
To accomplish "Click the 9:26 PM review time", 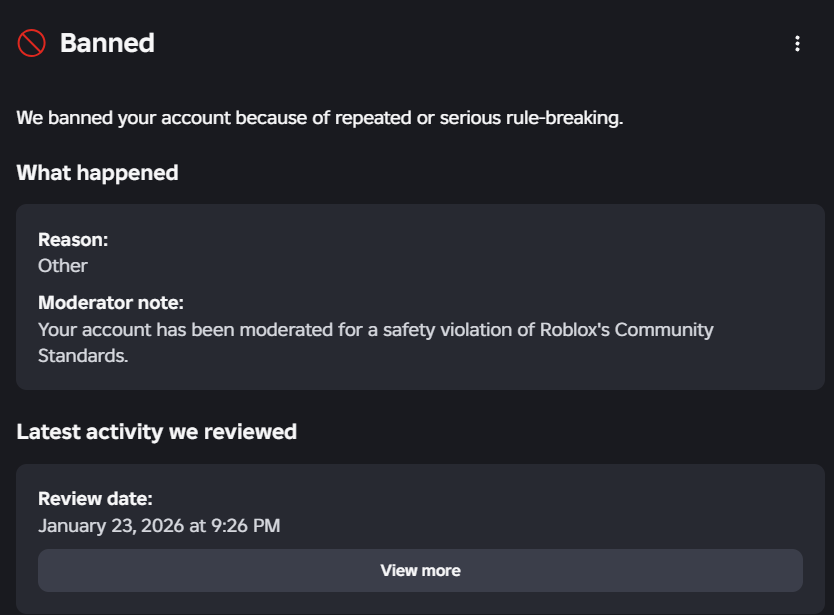I will pos(245,526).
